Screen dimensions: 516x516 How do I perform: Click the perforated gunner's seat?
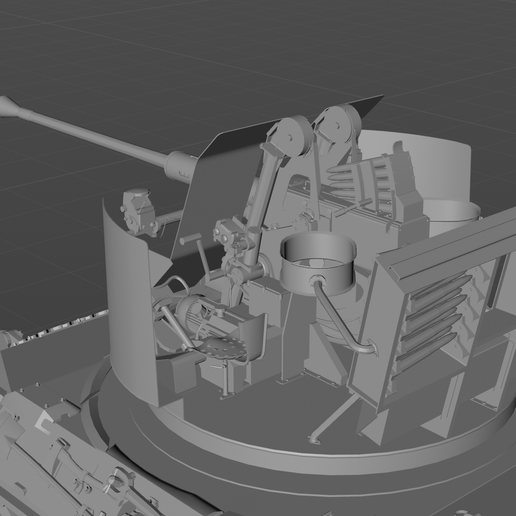click(x=217, y=348)
